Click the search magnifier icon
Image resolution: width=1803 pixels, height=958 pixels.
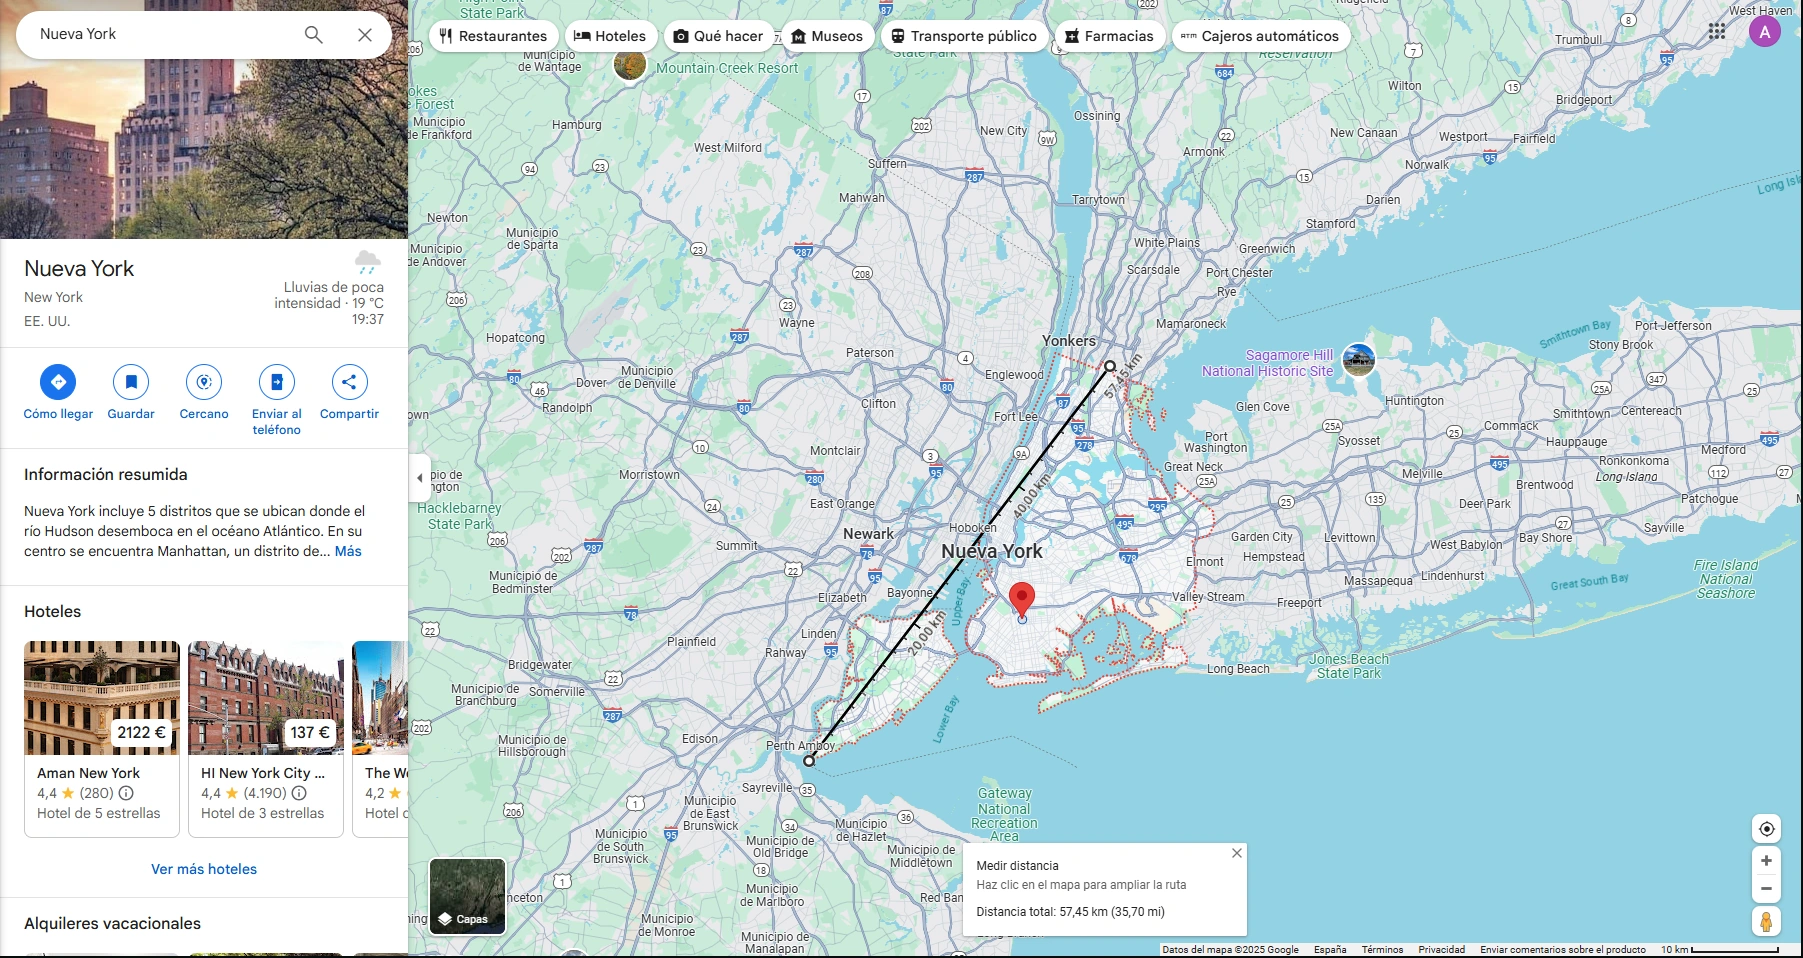pyautogui.click(x=313, y=35)
